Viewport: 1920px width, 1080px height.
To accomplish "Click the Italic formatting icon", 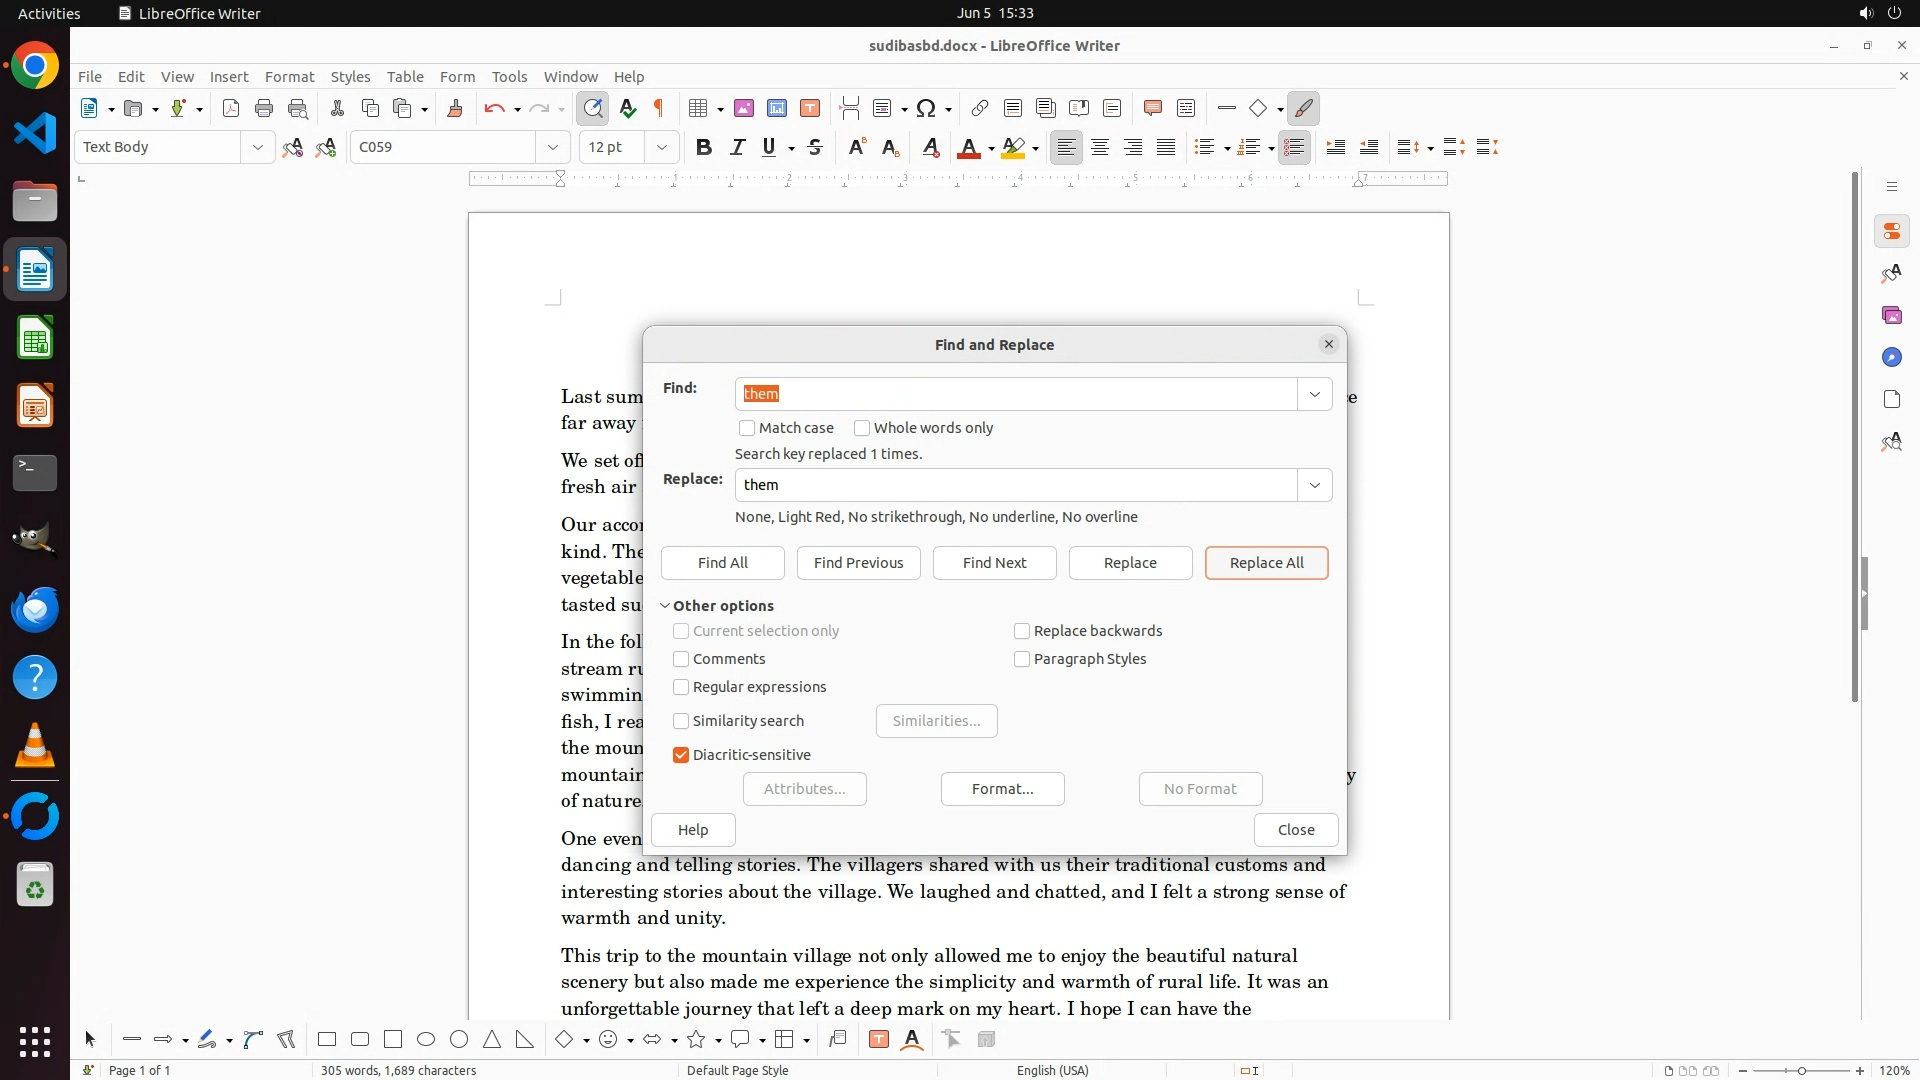I will 737,147.
